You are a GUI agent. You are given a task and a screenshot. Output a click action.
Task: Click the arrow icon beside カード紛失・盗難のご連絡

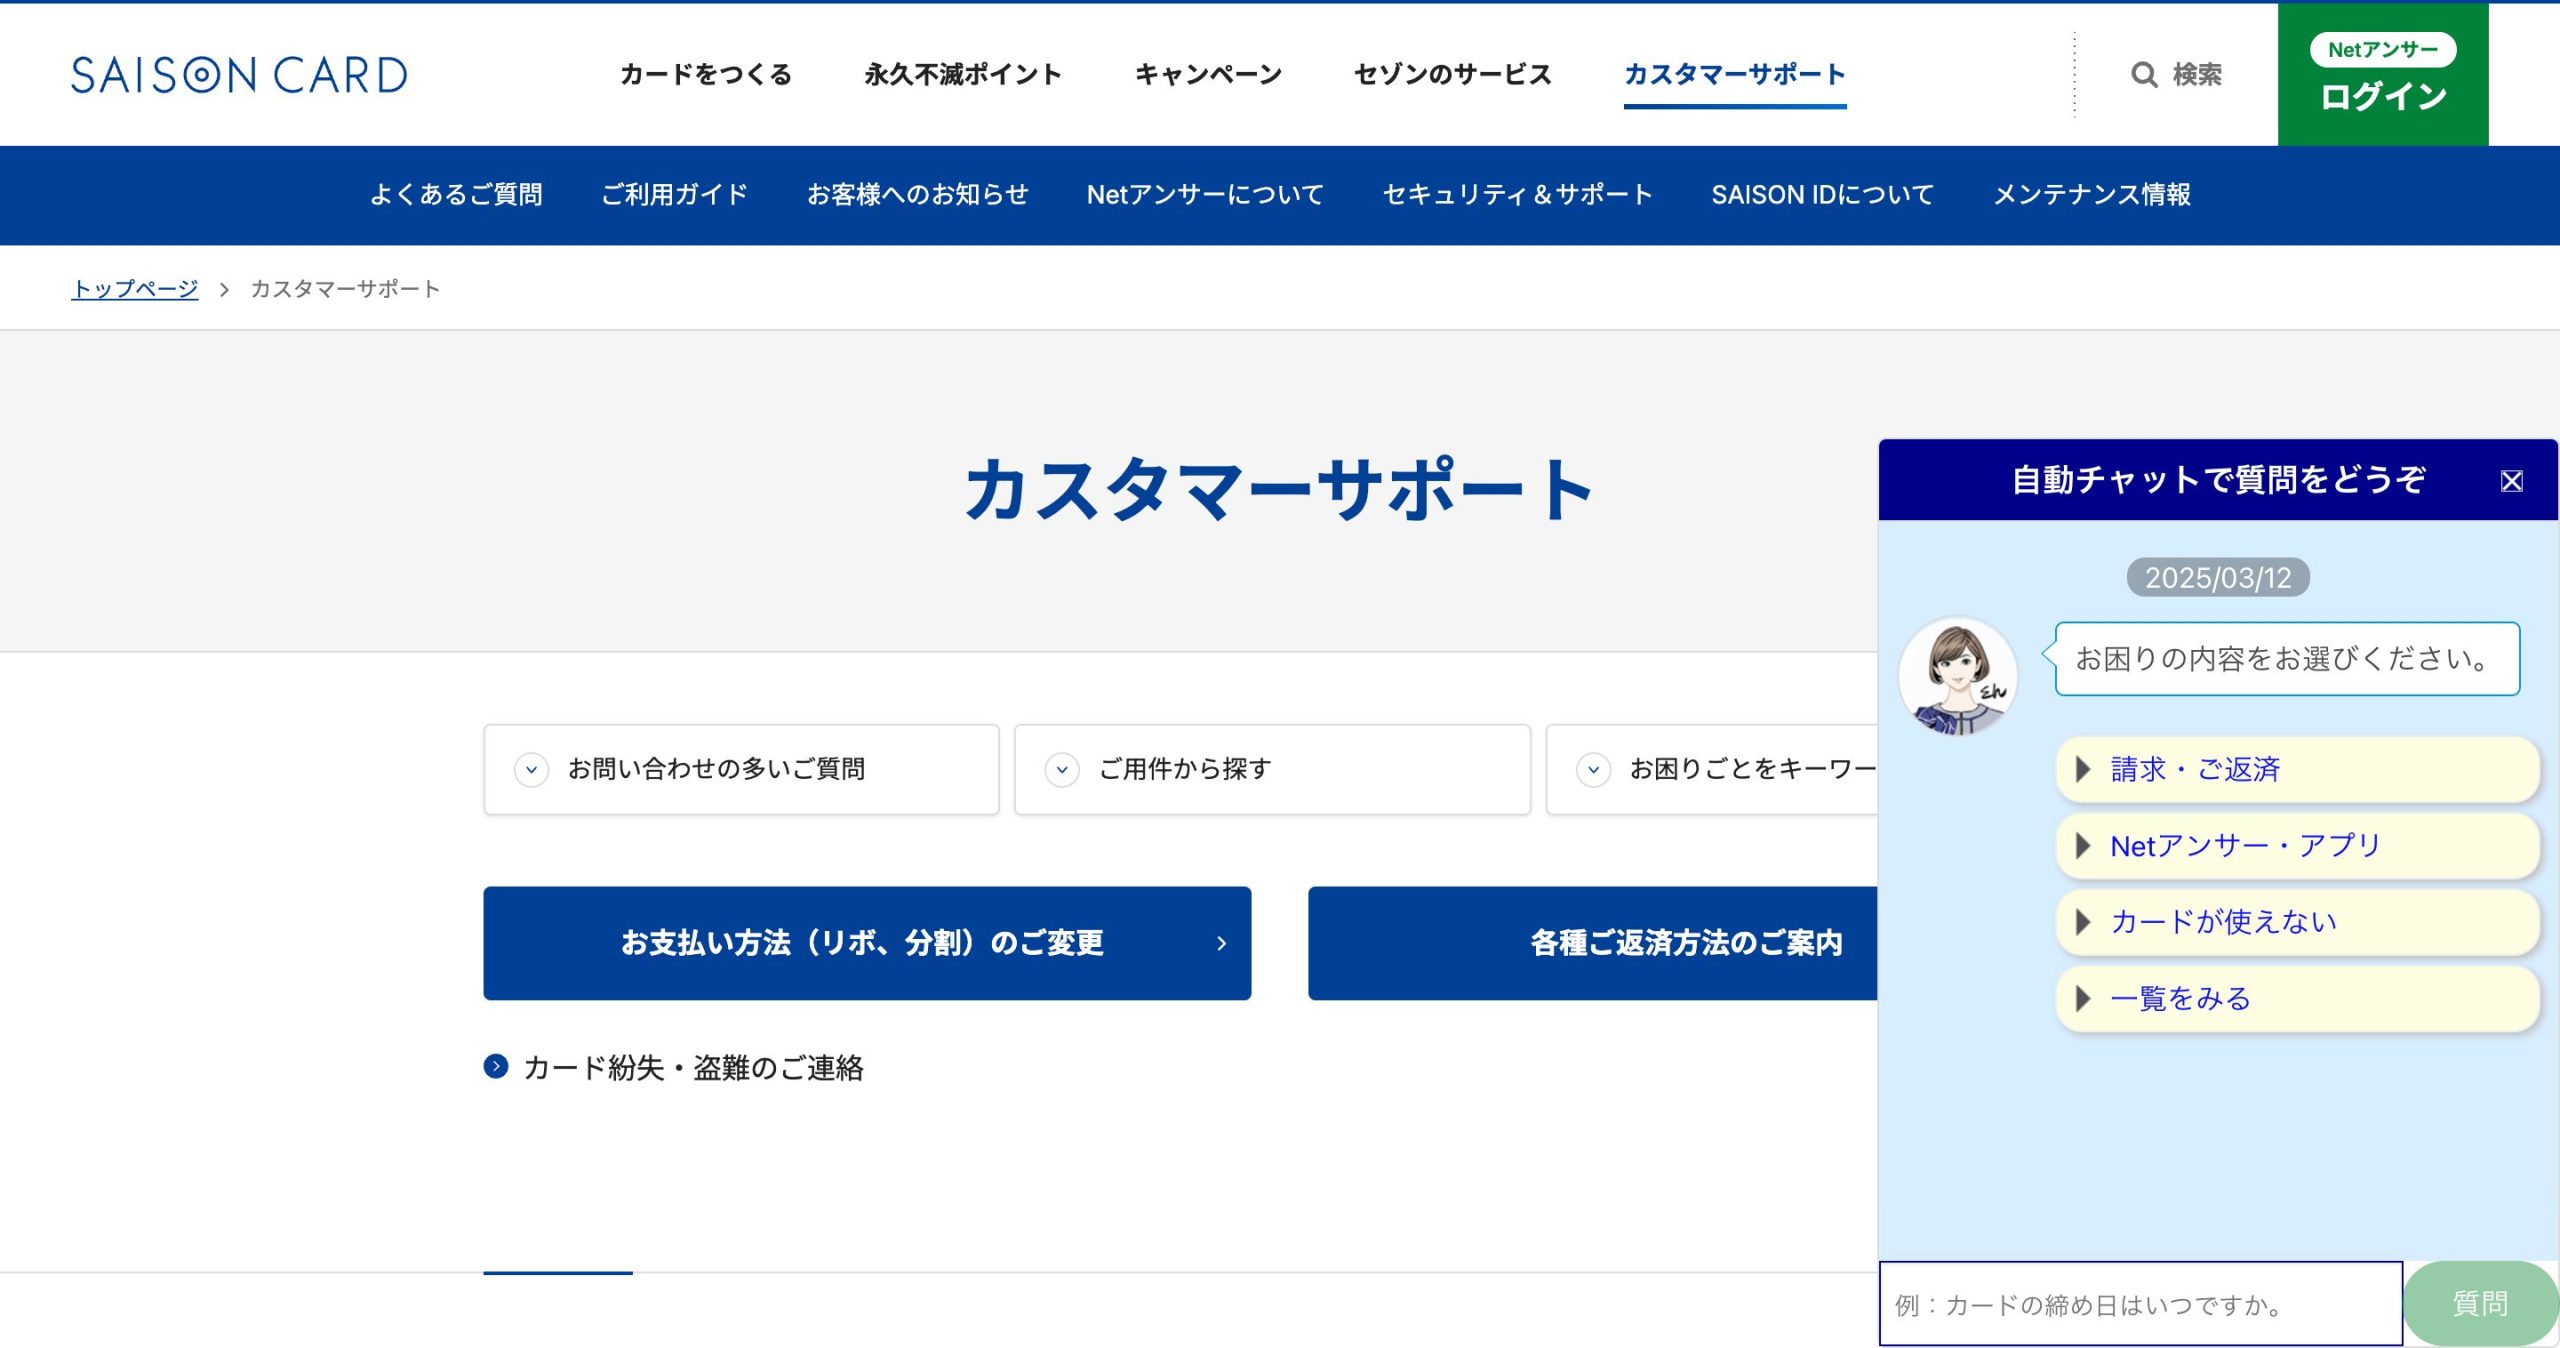[496, 1067]
